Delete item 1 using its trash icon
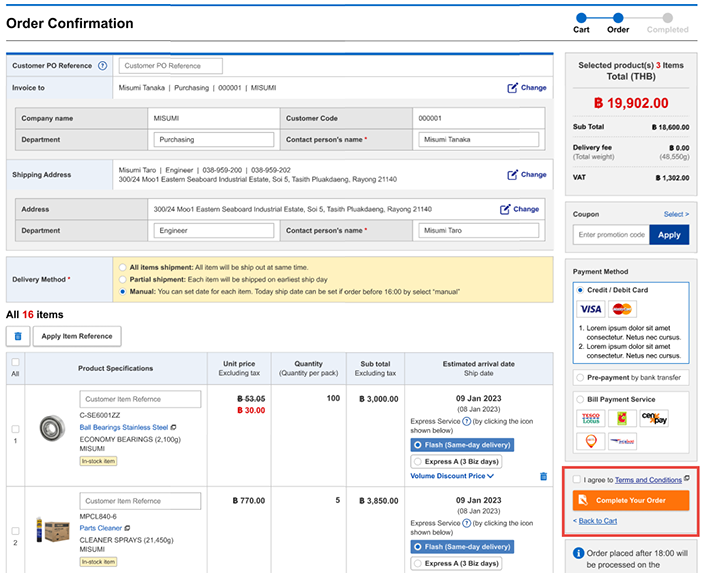Viewport: 703px width, 573px height. 543,476
